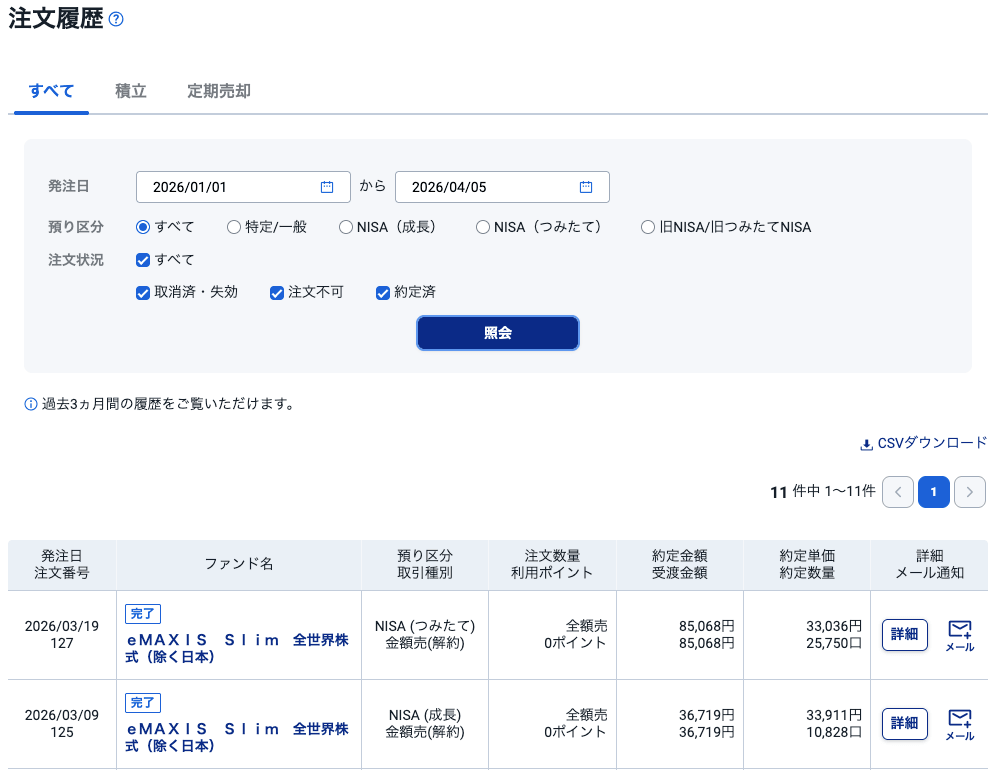Uncheck the 取消済・失効 checkbox
Screen dimensions: 996x770
[143, 293]
